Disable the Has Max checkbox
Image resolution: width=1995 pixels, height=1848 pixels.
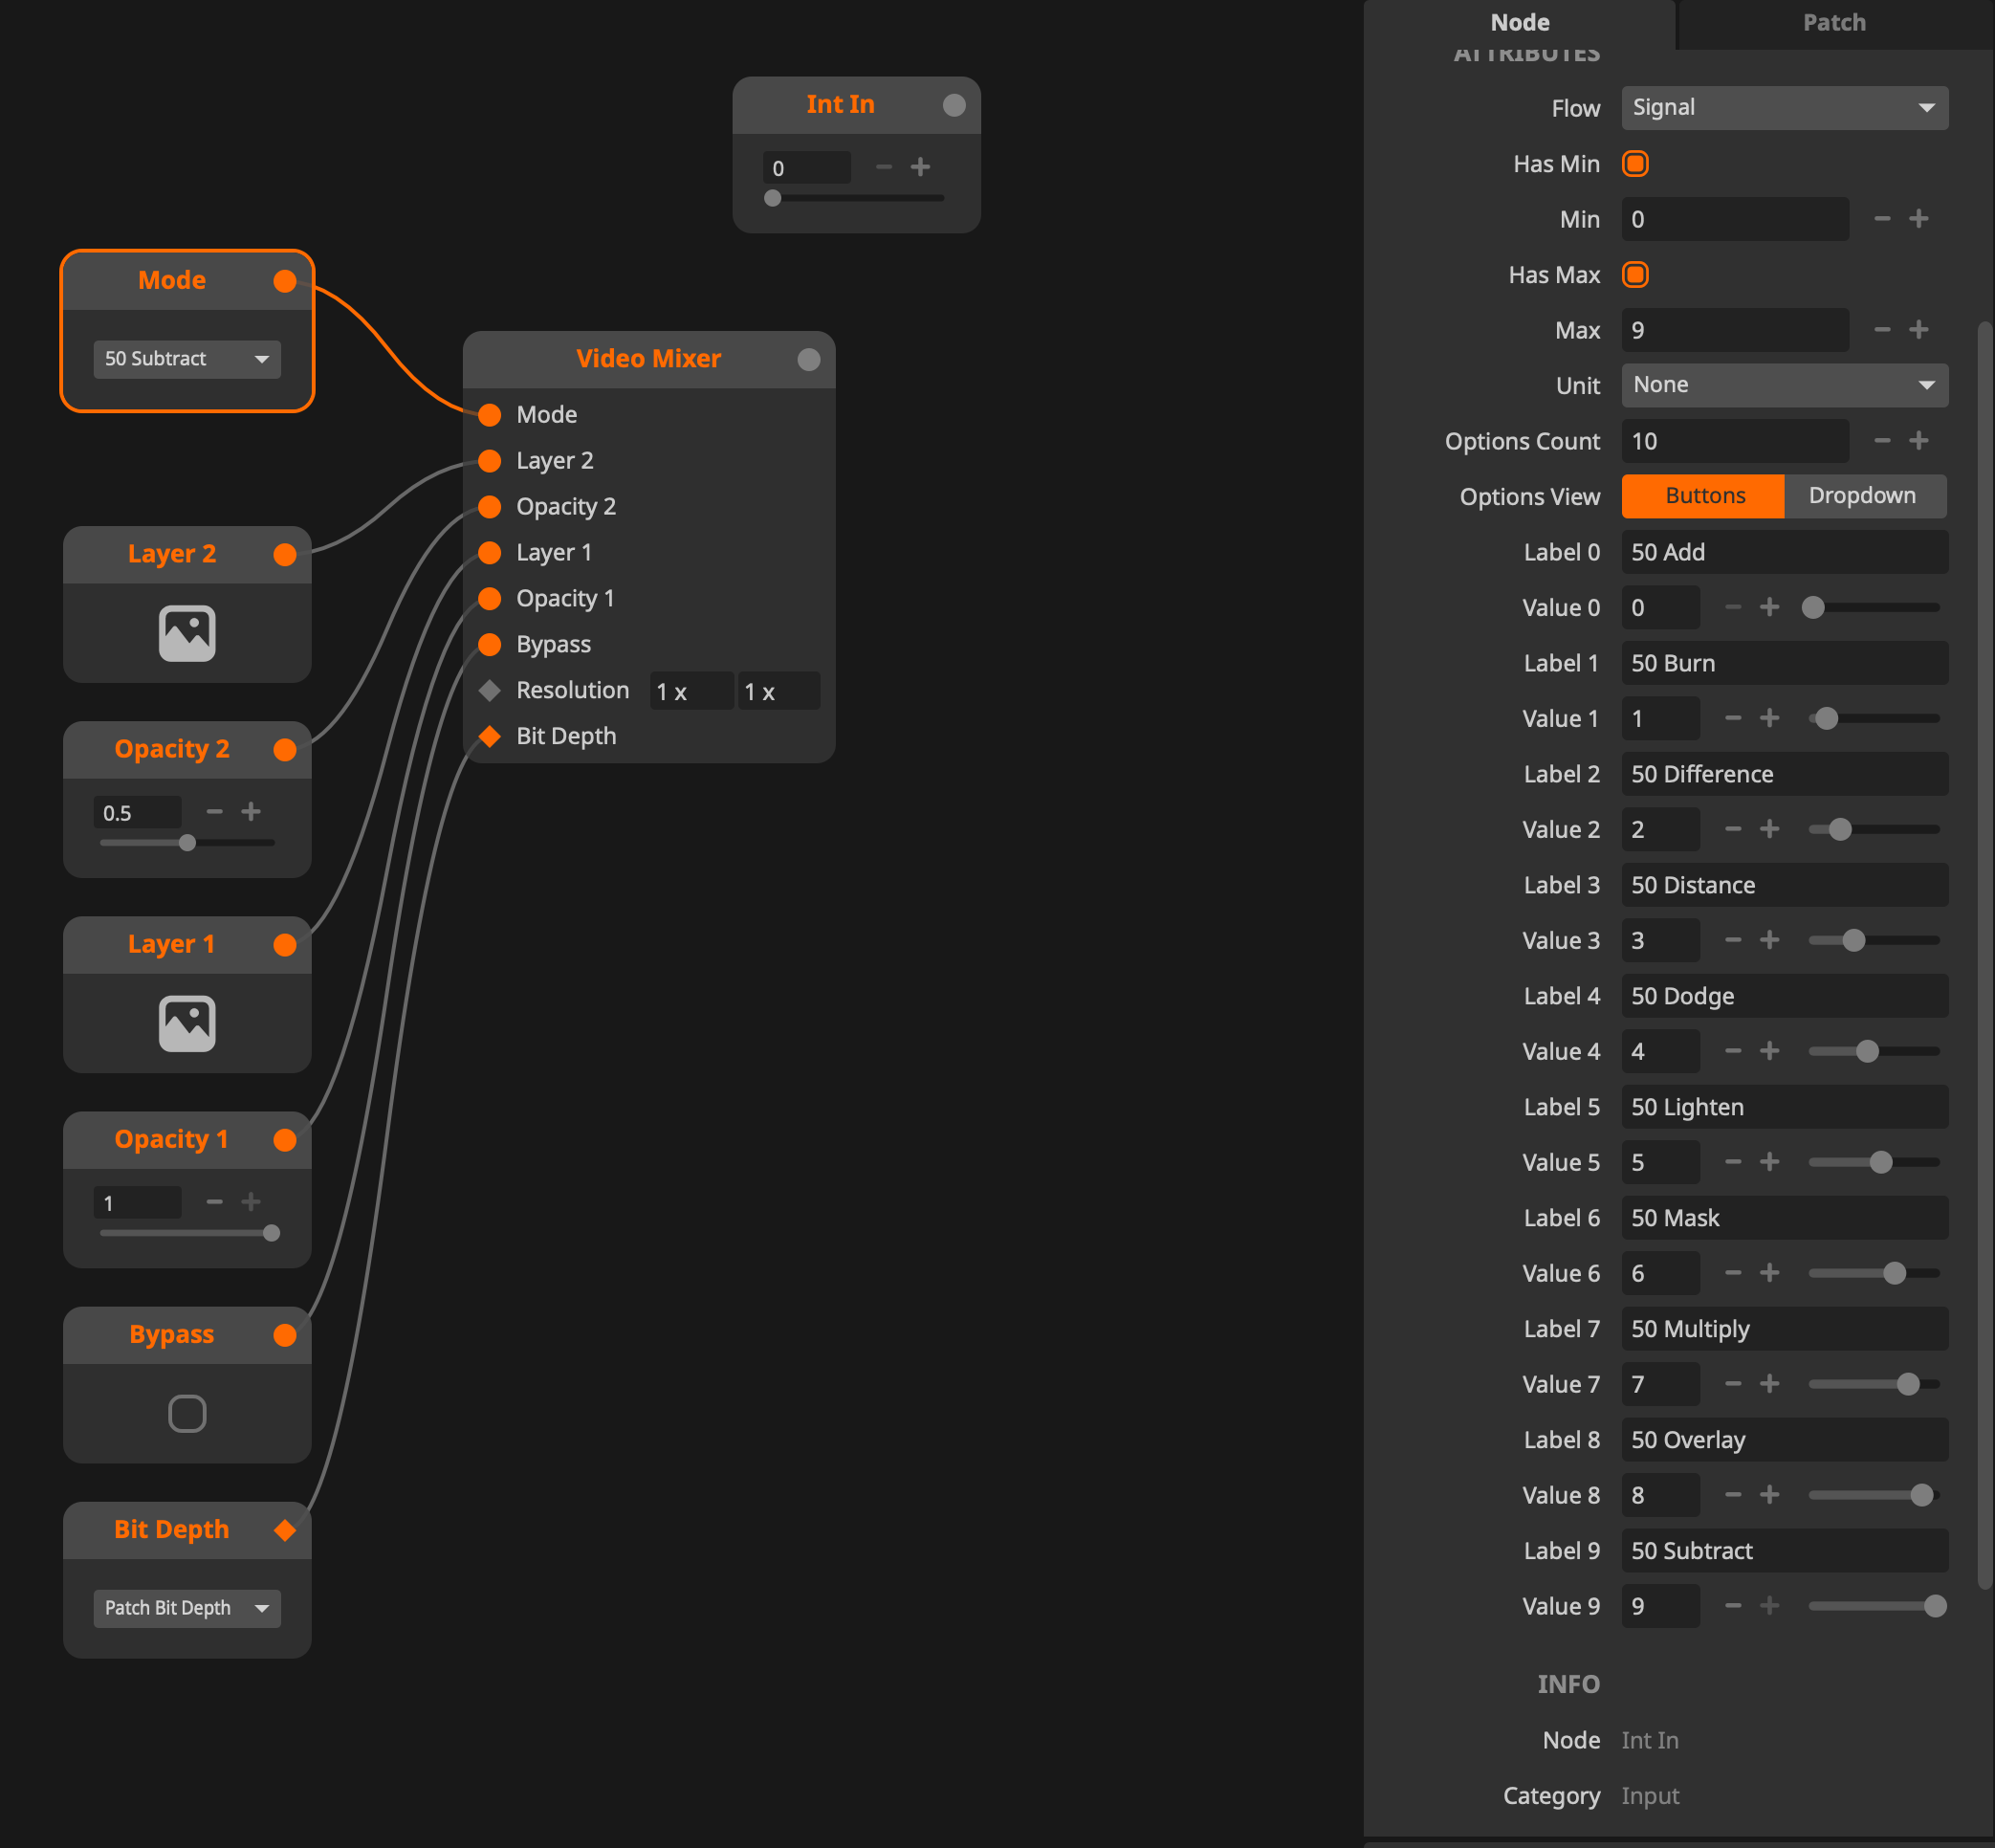tap(1635, 275)
